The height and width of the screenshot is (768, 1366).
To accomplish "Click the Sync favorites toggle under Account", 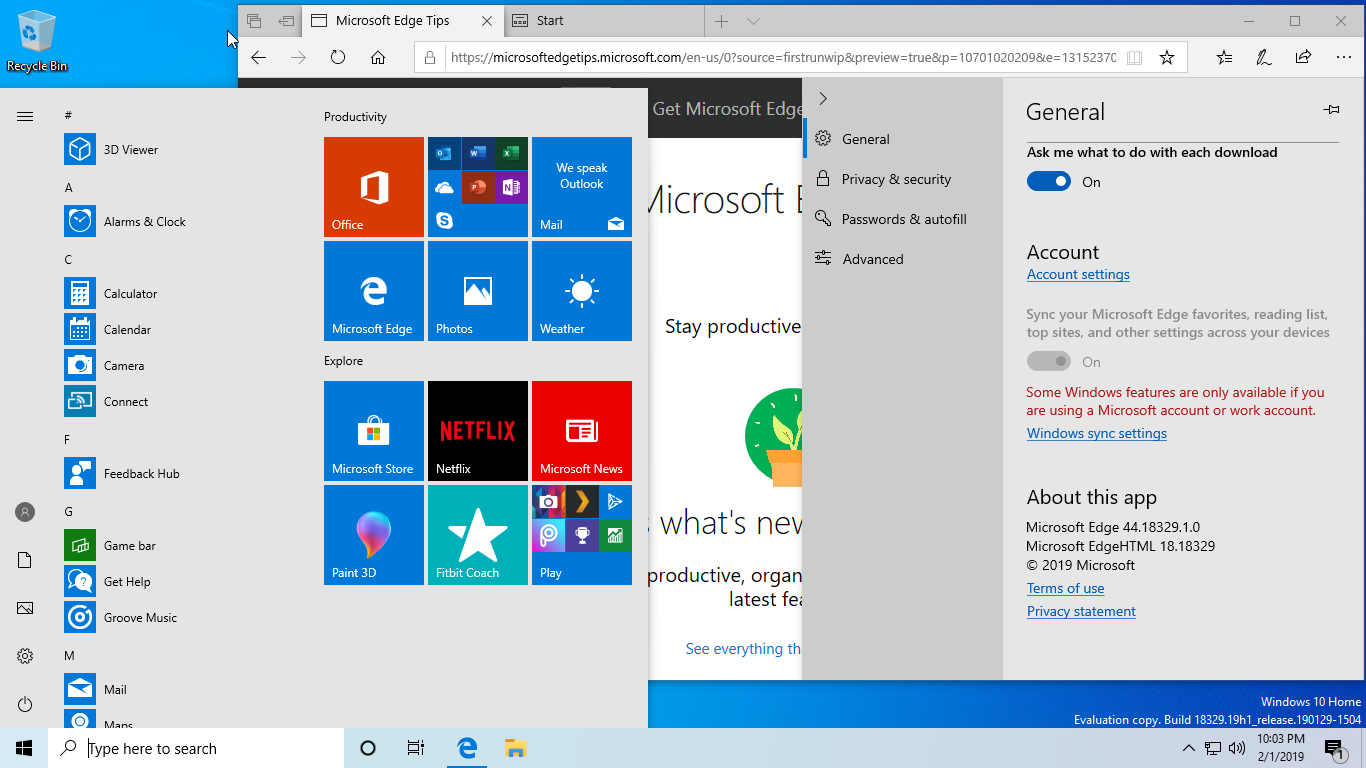I will [1049, 362].
